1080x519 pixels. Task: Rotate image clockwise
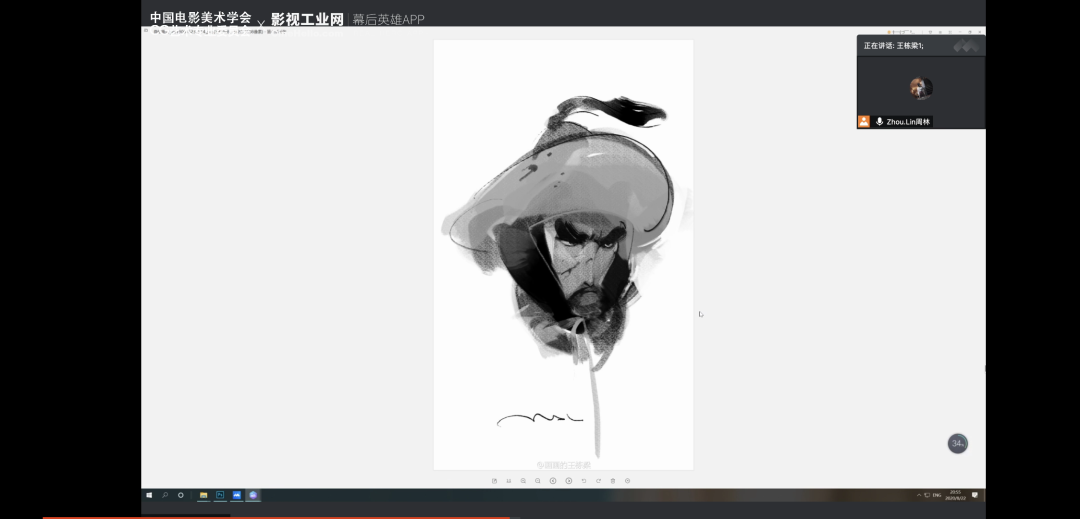[x=598, y=481]
